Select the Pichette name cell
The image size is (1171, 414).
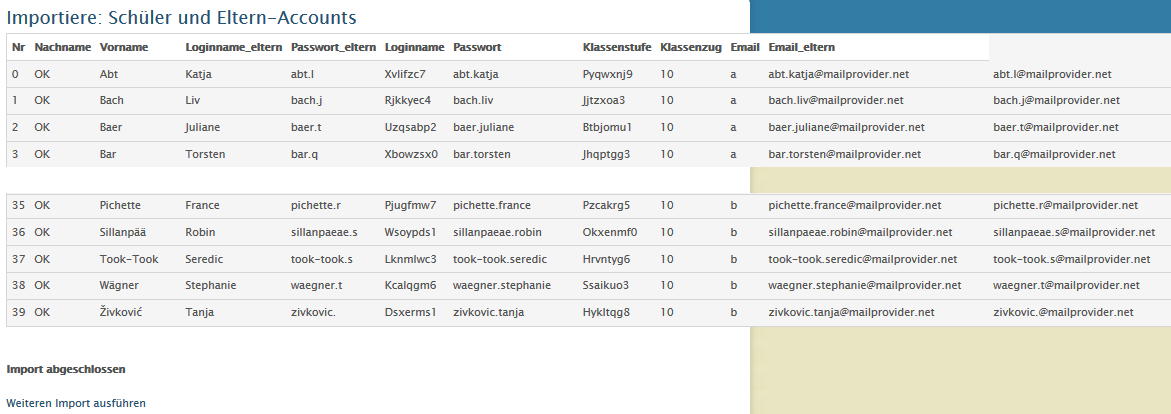pyautogui.click(x=120, y=205)
